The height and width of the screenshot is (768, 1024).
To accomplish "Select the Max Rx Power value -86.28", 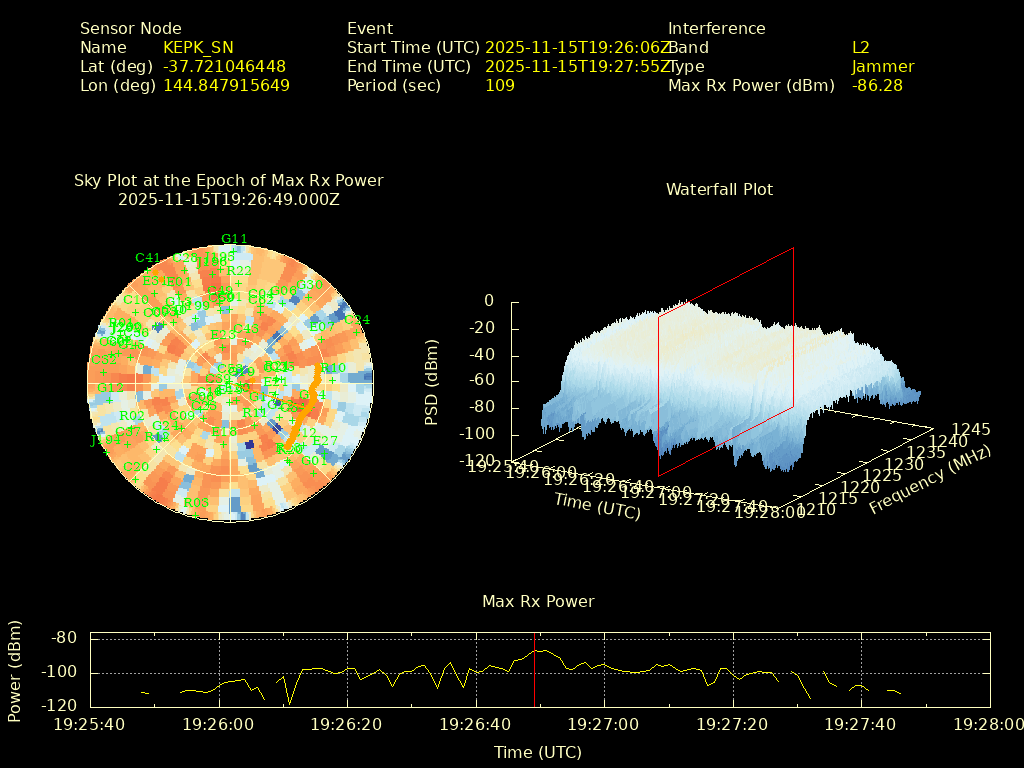I will [877, 86].
